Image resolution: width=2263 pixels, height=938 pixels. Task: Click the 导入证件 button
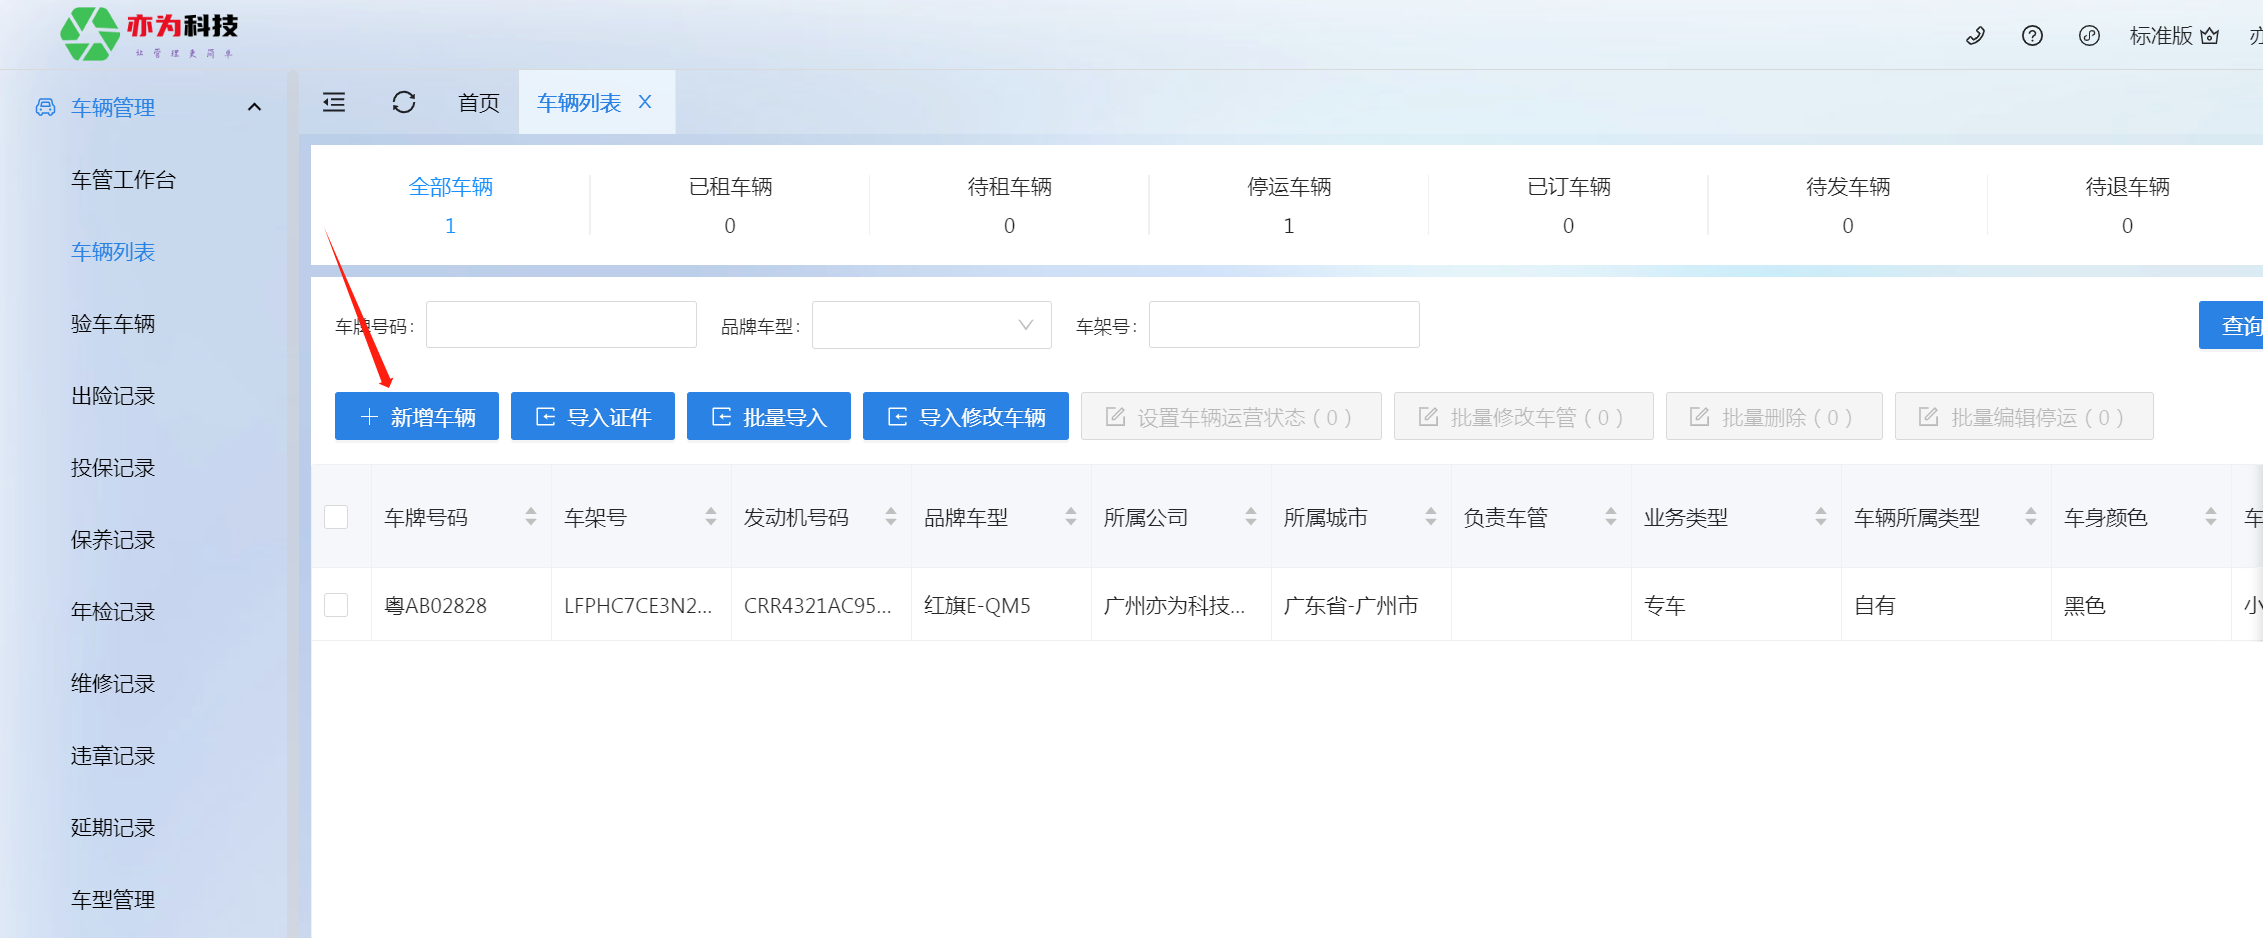tap(592, 416)
